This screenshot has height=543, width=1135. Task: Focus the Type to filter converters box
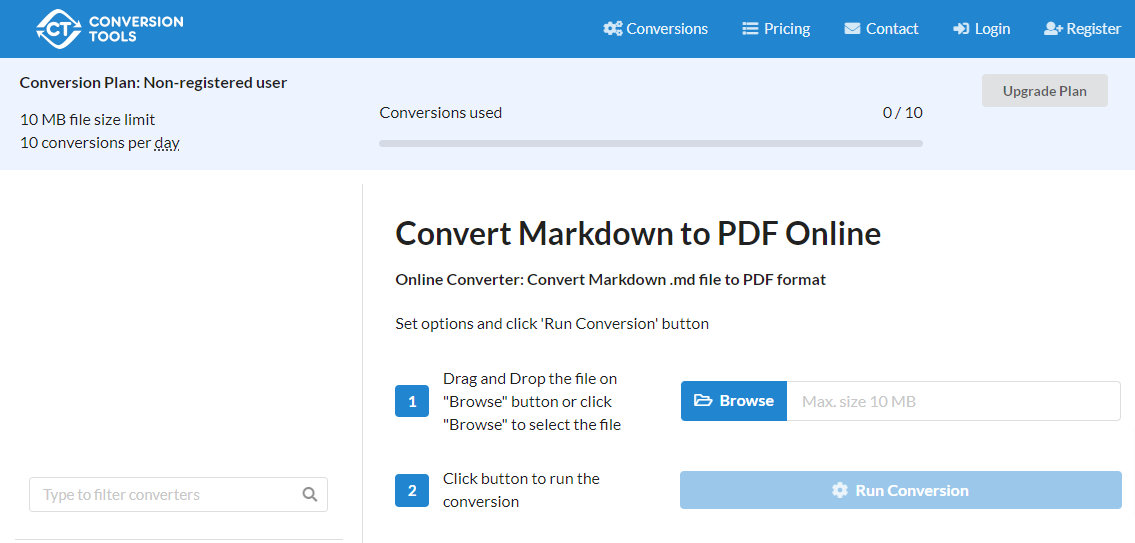tap(178, 494)
